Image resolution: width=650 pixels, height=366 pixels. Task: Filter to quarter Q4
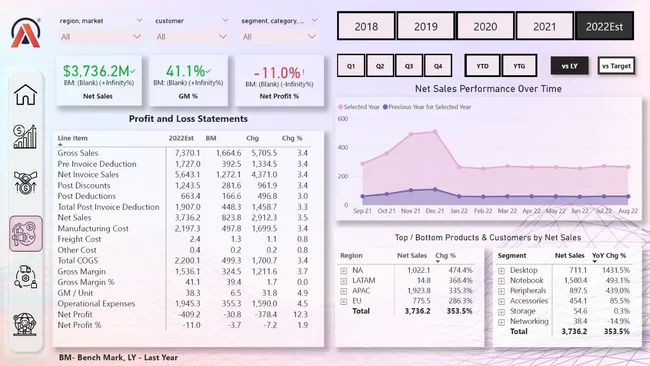pos(438,65)
